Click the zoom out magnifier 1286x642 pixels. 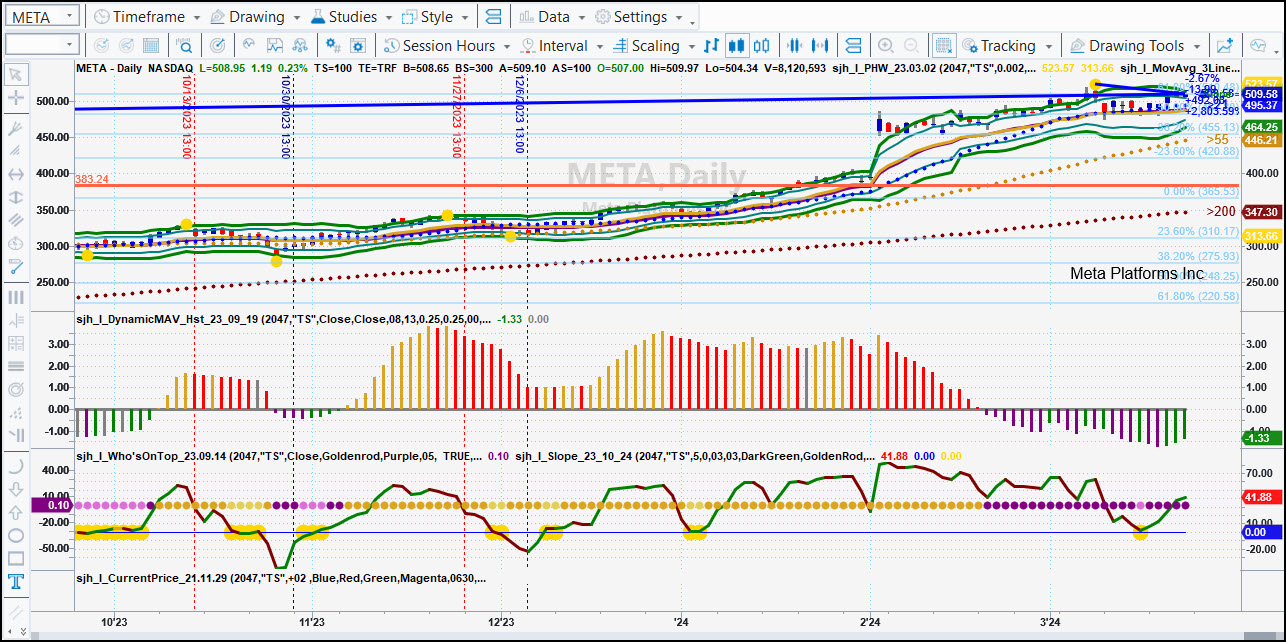tap(911, 45)
